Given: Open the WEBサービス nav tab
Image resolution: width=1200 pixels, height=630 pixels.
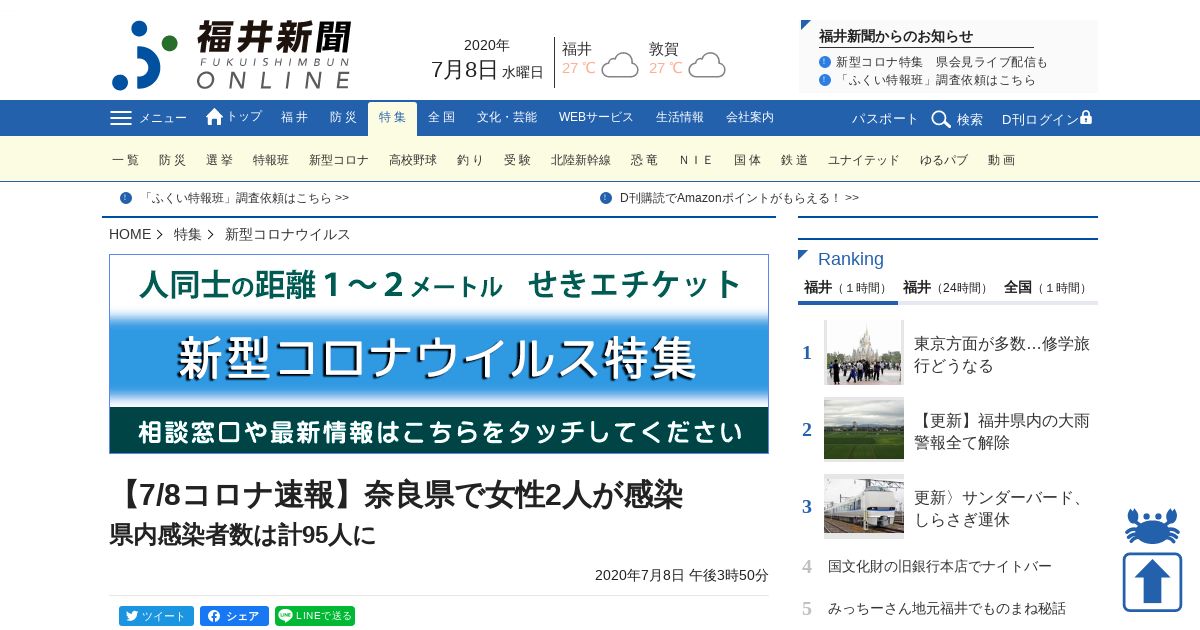Looking at the screenshot, I should click(596, 118).
